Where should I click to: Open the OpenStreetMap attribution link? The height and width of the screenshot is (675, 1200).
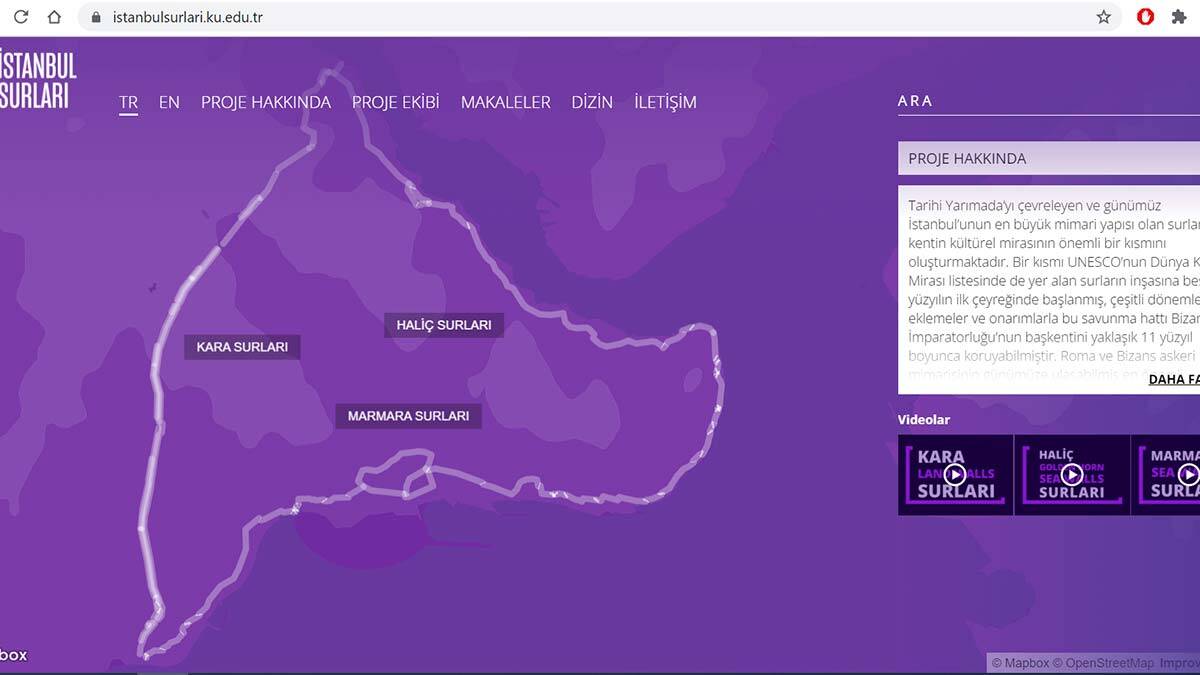coord(1108,663)
